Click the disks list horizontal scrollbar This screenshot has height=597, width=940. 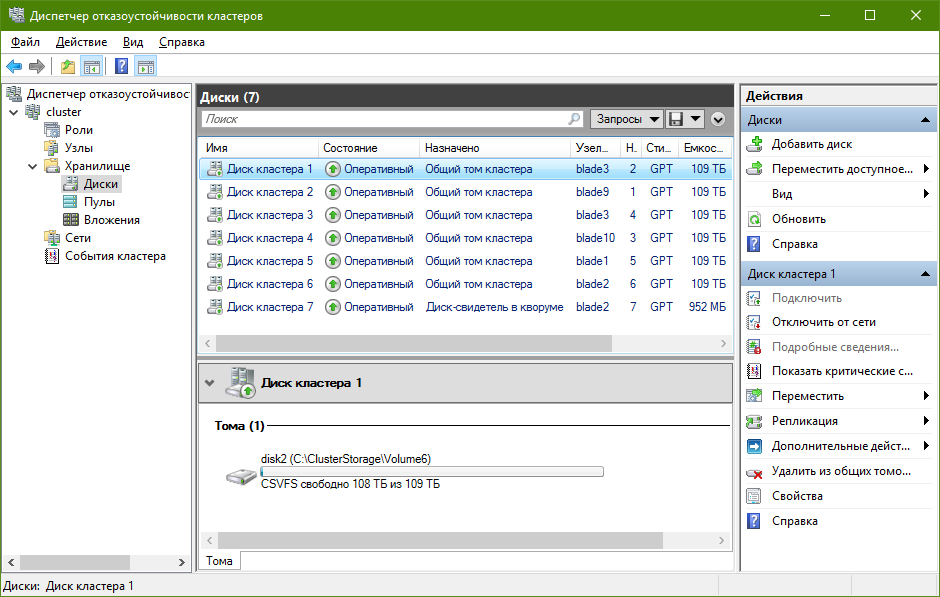pos(414,343)
